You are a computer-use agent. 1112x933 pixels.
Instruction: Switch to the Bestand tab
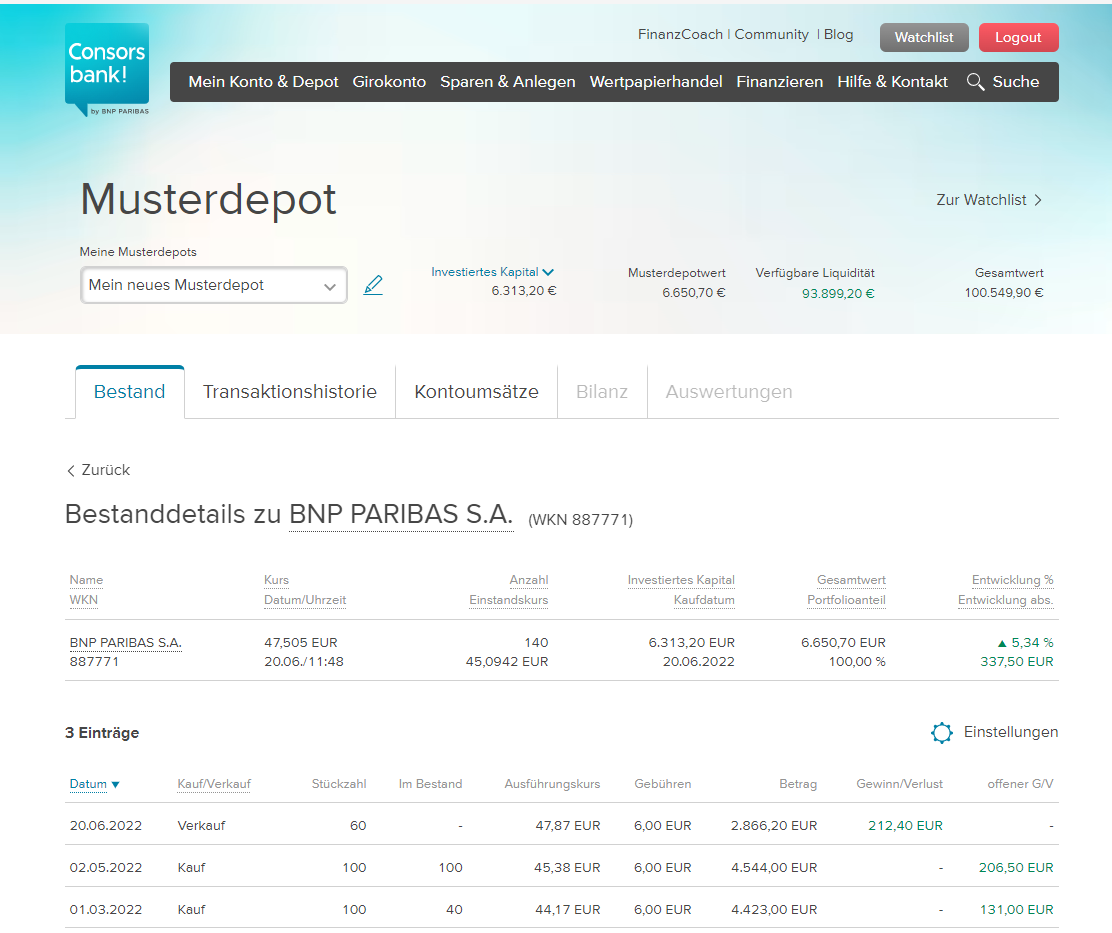[x=130, y=392]
